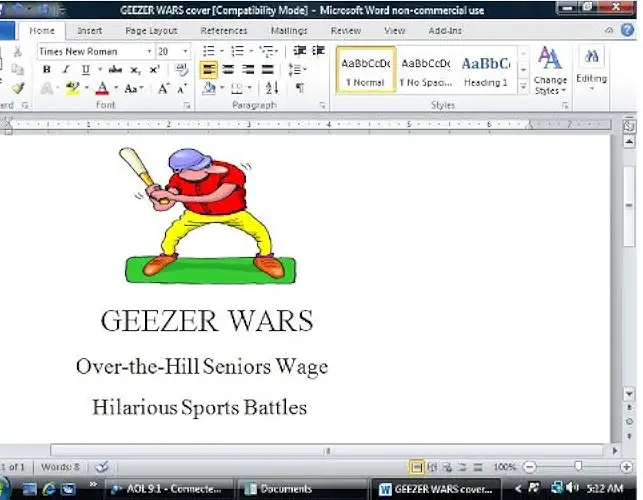
Task: Open the font name dropdown
Action: click(149, 51)
